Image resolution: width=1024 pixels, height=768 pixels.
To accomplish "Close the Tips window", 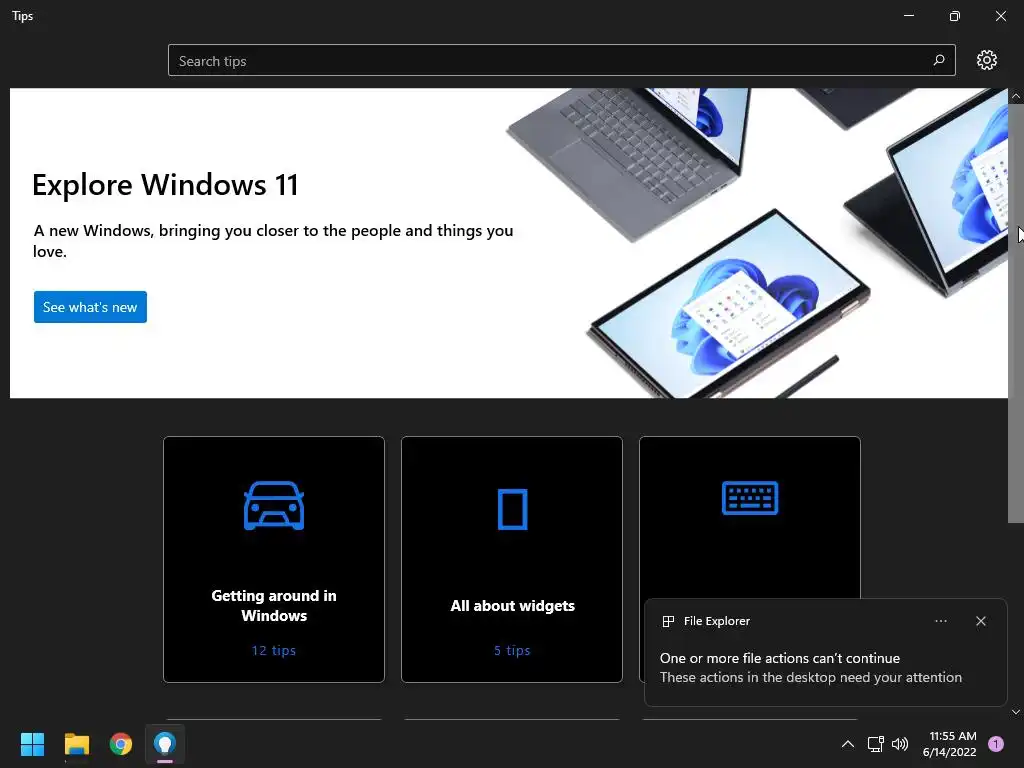I will pos(1000,16).
